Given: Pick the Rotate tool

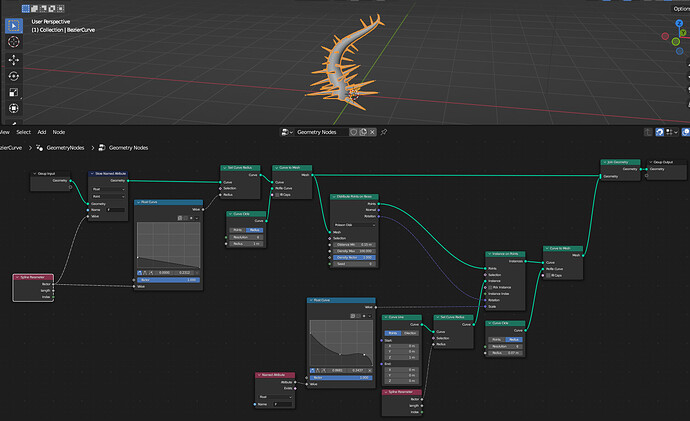Looking at the screenshot, I should tap(14, 76).
